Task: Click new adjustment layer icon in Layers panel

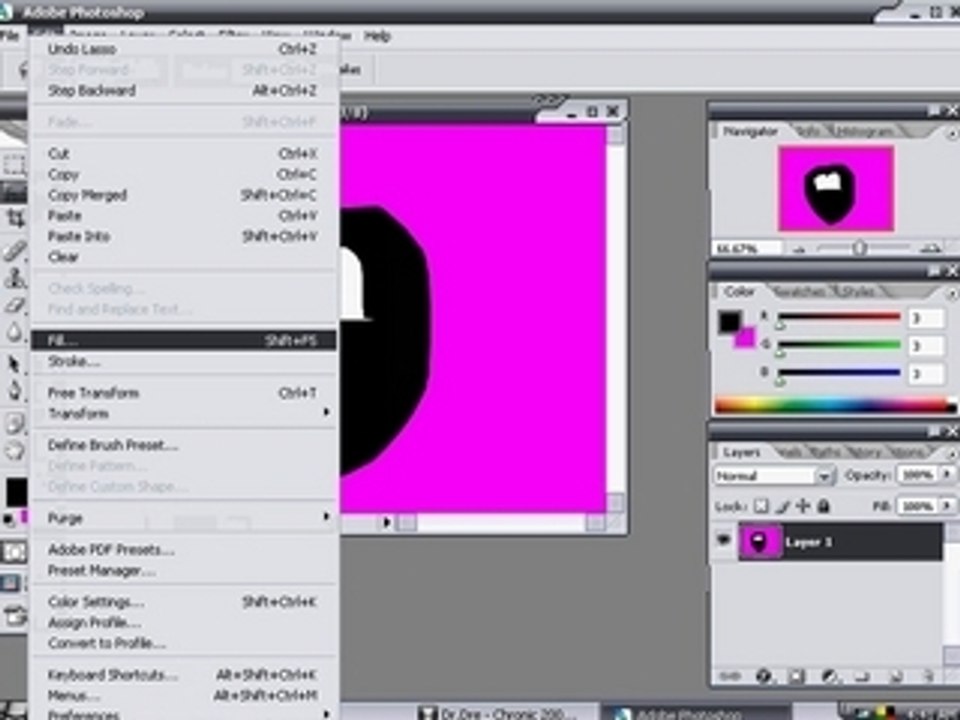Action: tap(829, 676)
